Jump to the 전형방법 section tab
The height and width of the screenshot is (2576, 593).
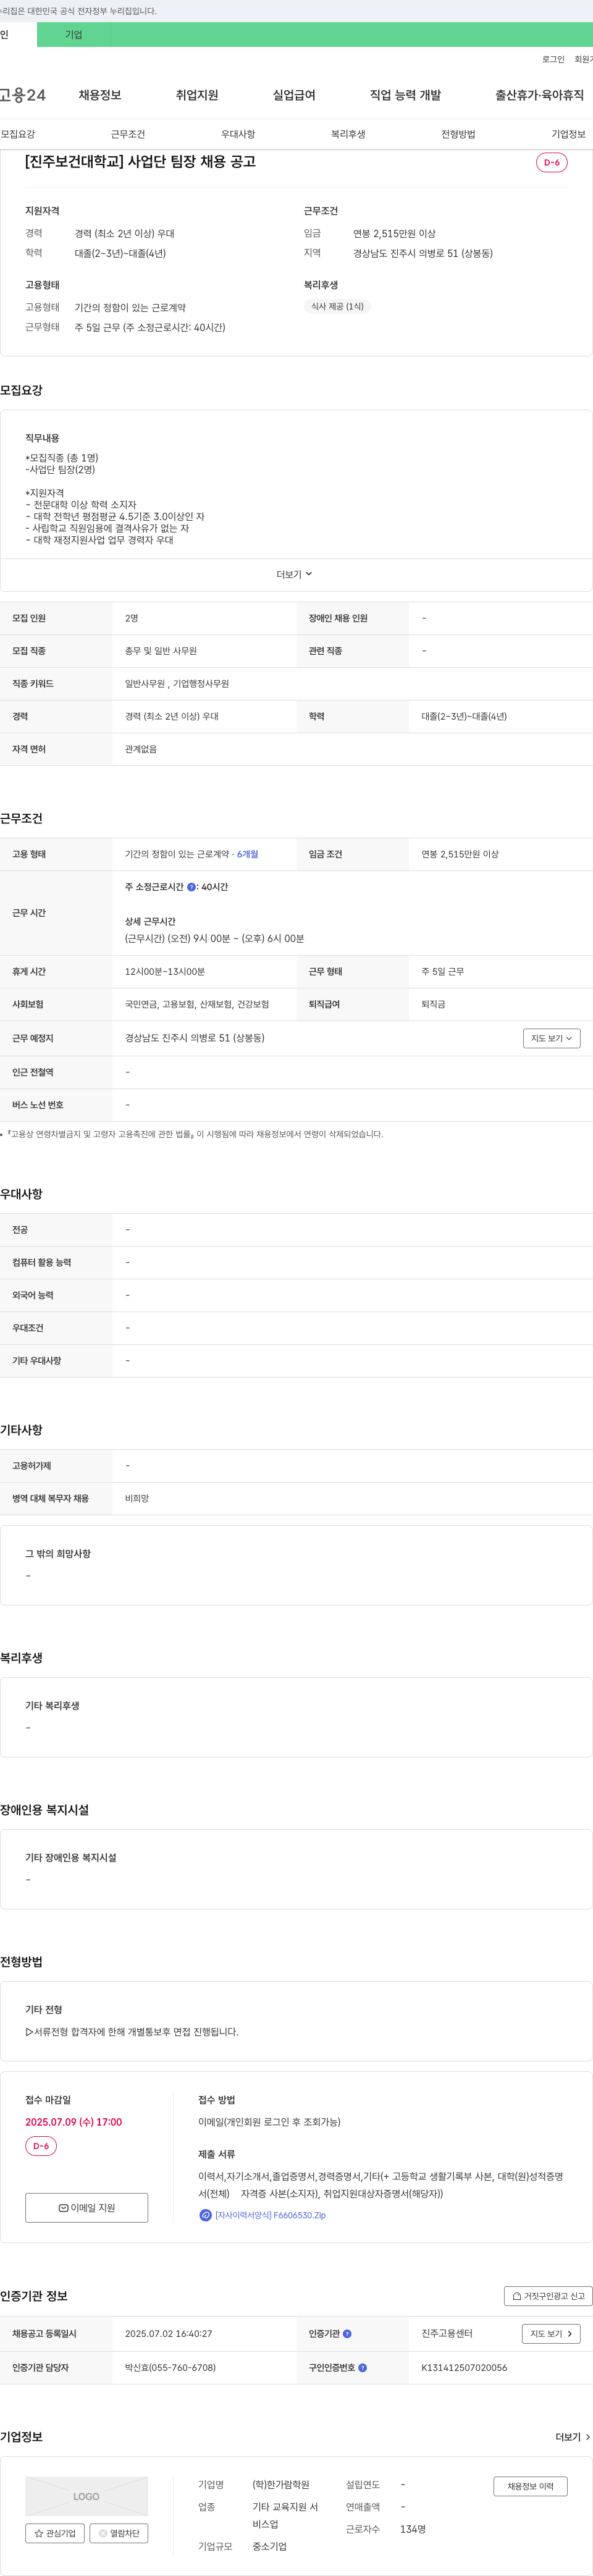coord(458,134)
